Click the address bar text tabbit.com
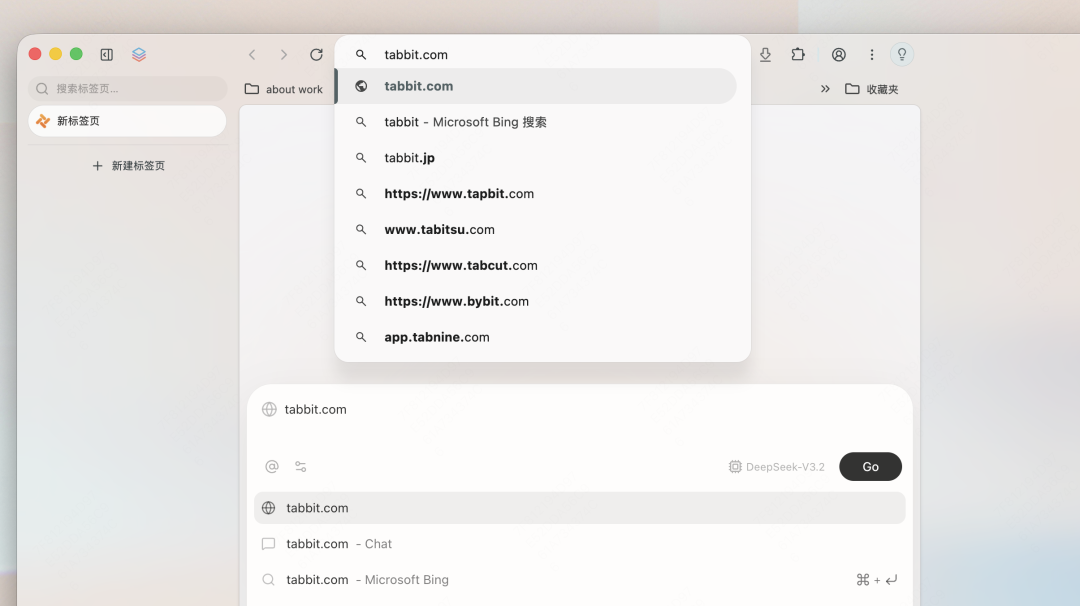Screen dimensions: 1080x606 [416, 54]
